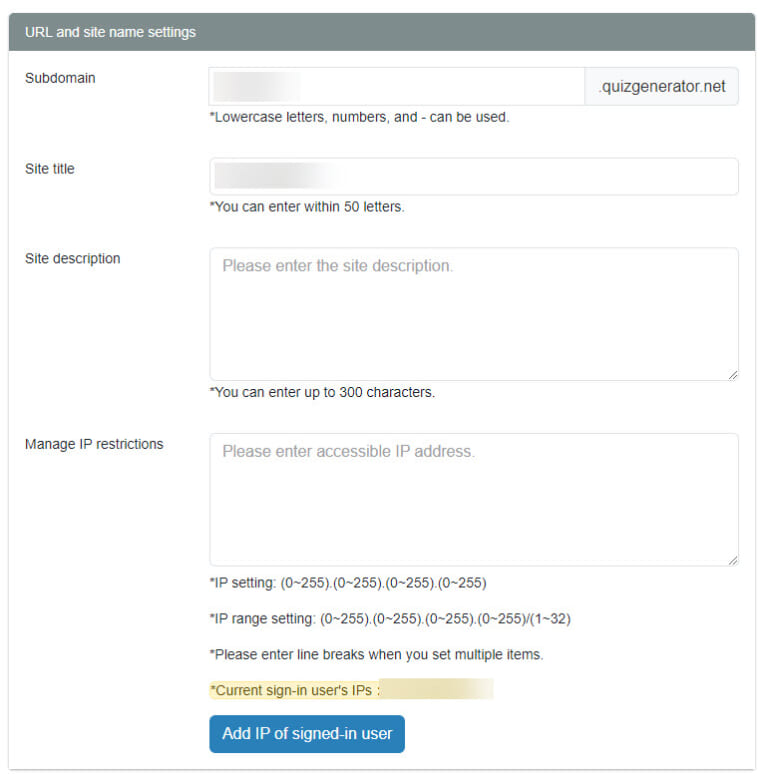Click the Site description resize handle
The image size is (768, 781).
click(x=733, y=375)
